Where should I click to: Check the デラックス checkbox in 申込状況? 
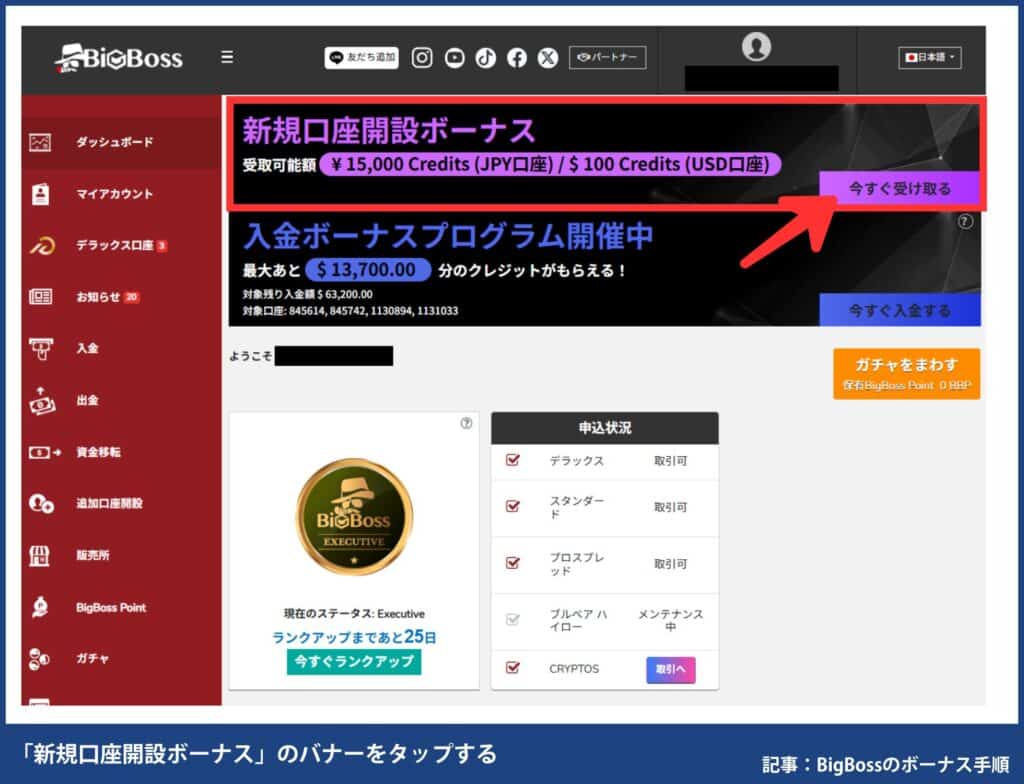click(514, 462)
